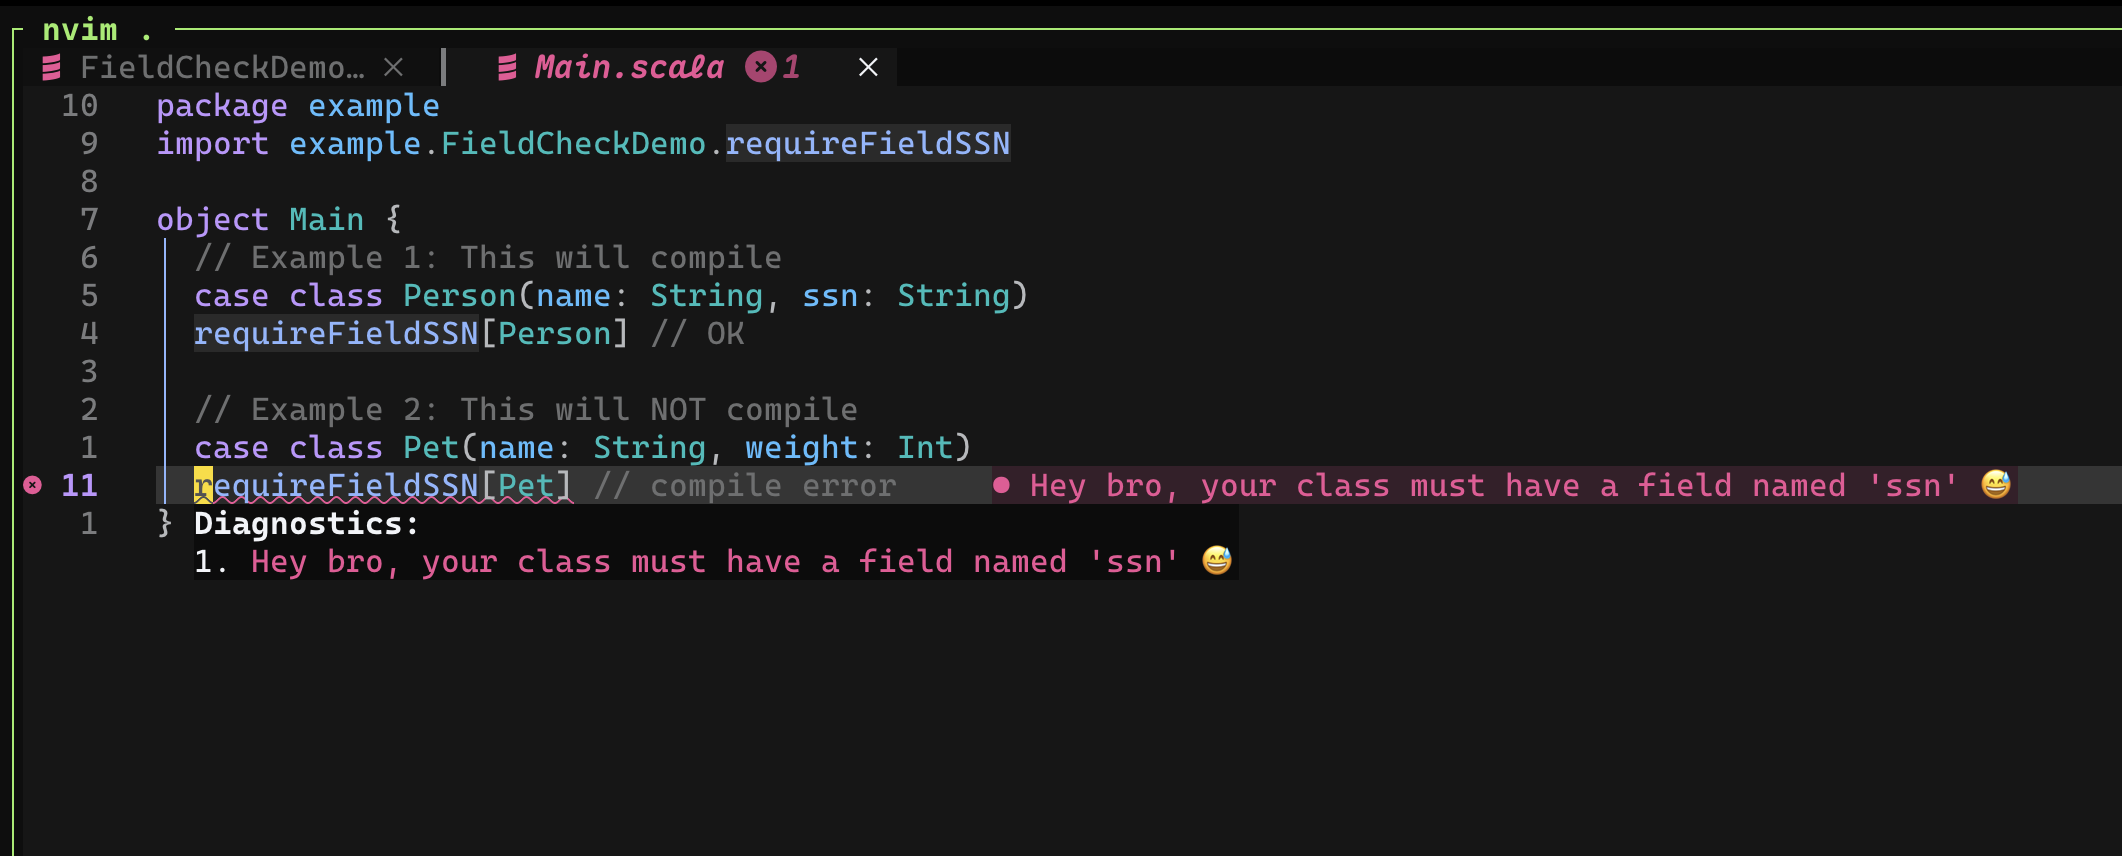Click the object Main declaration line

tap(279, 219)
